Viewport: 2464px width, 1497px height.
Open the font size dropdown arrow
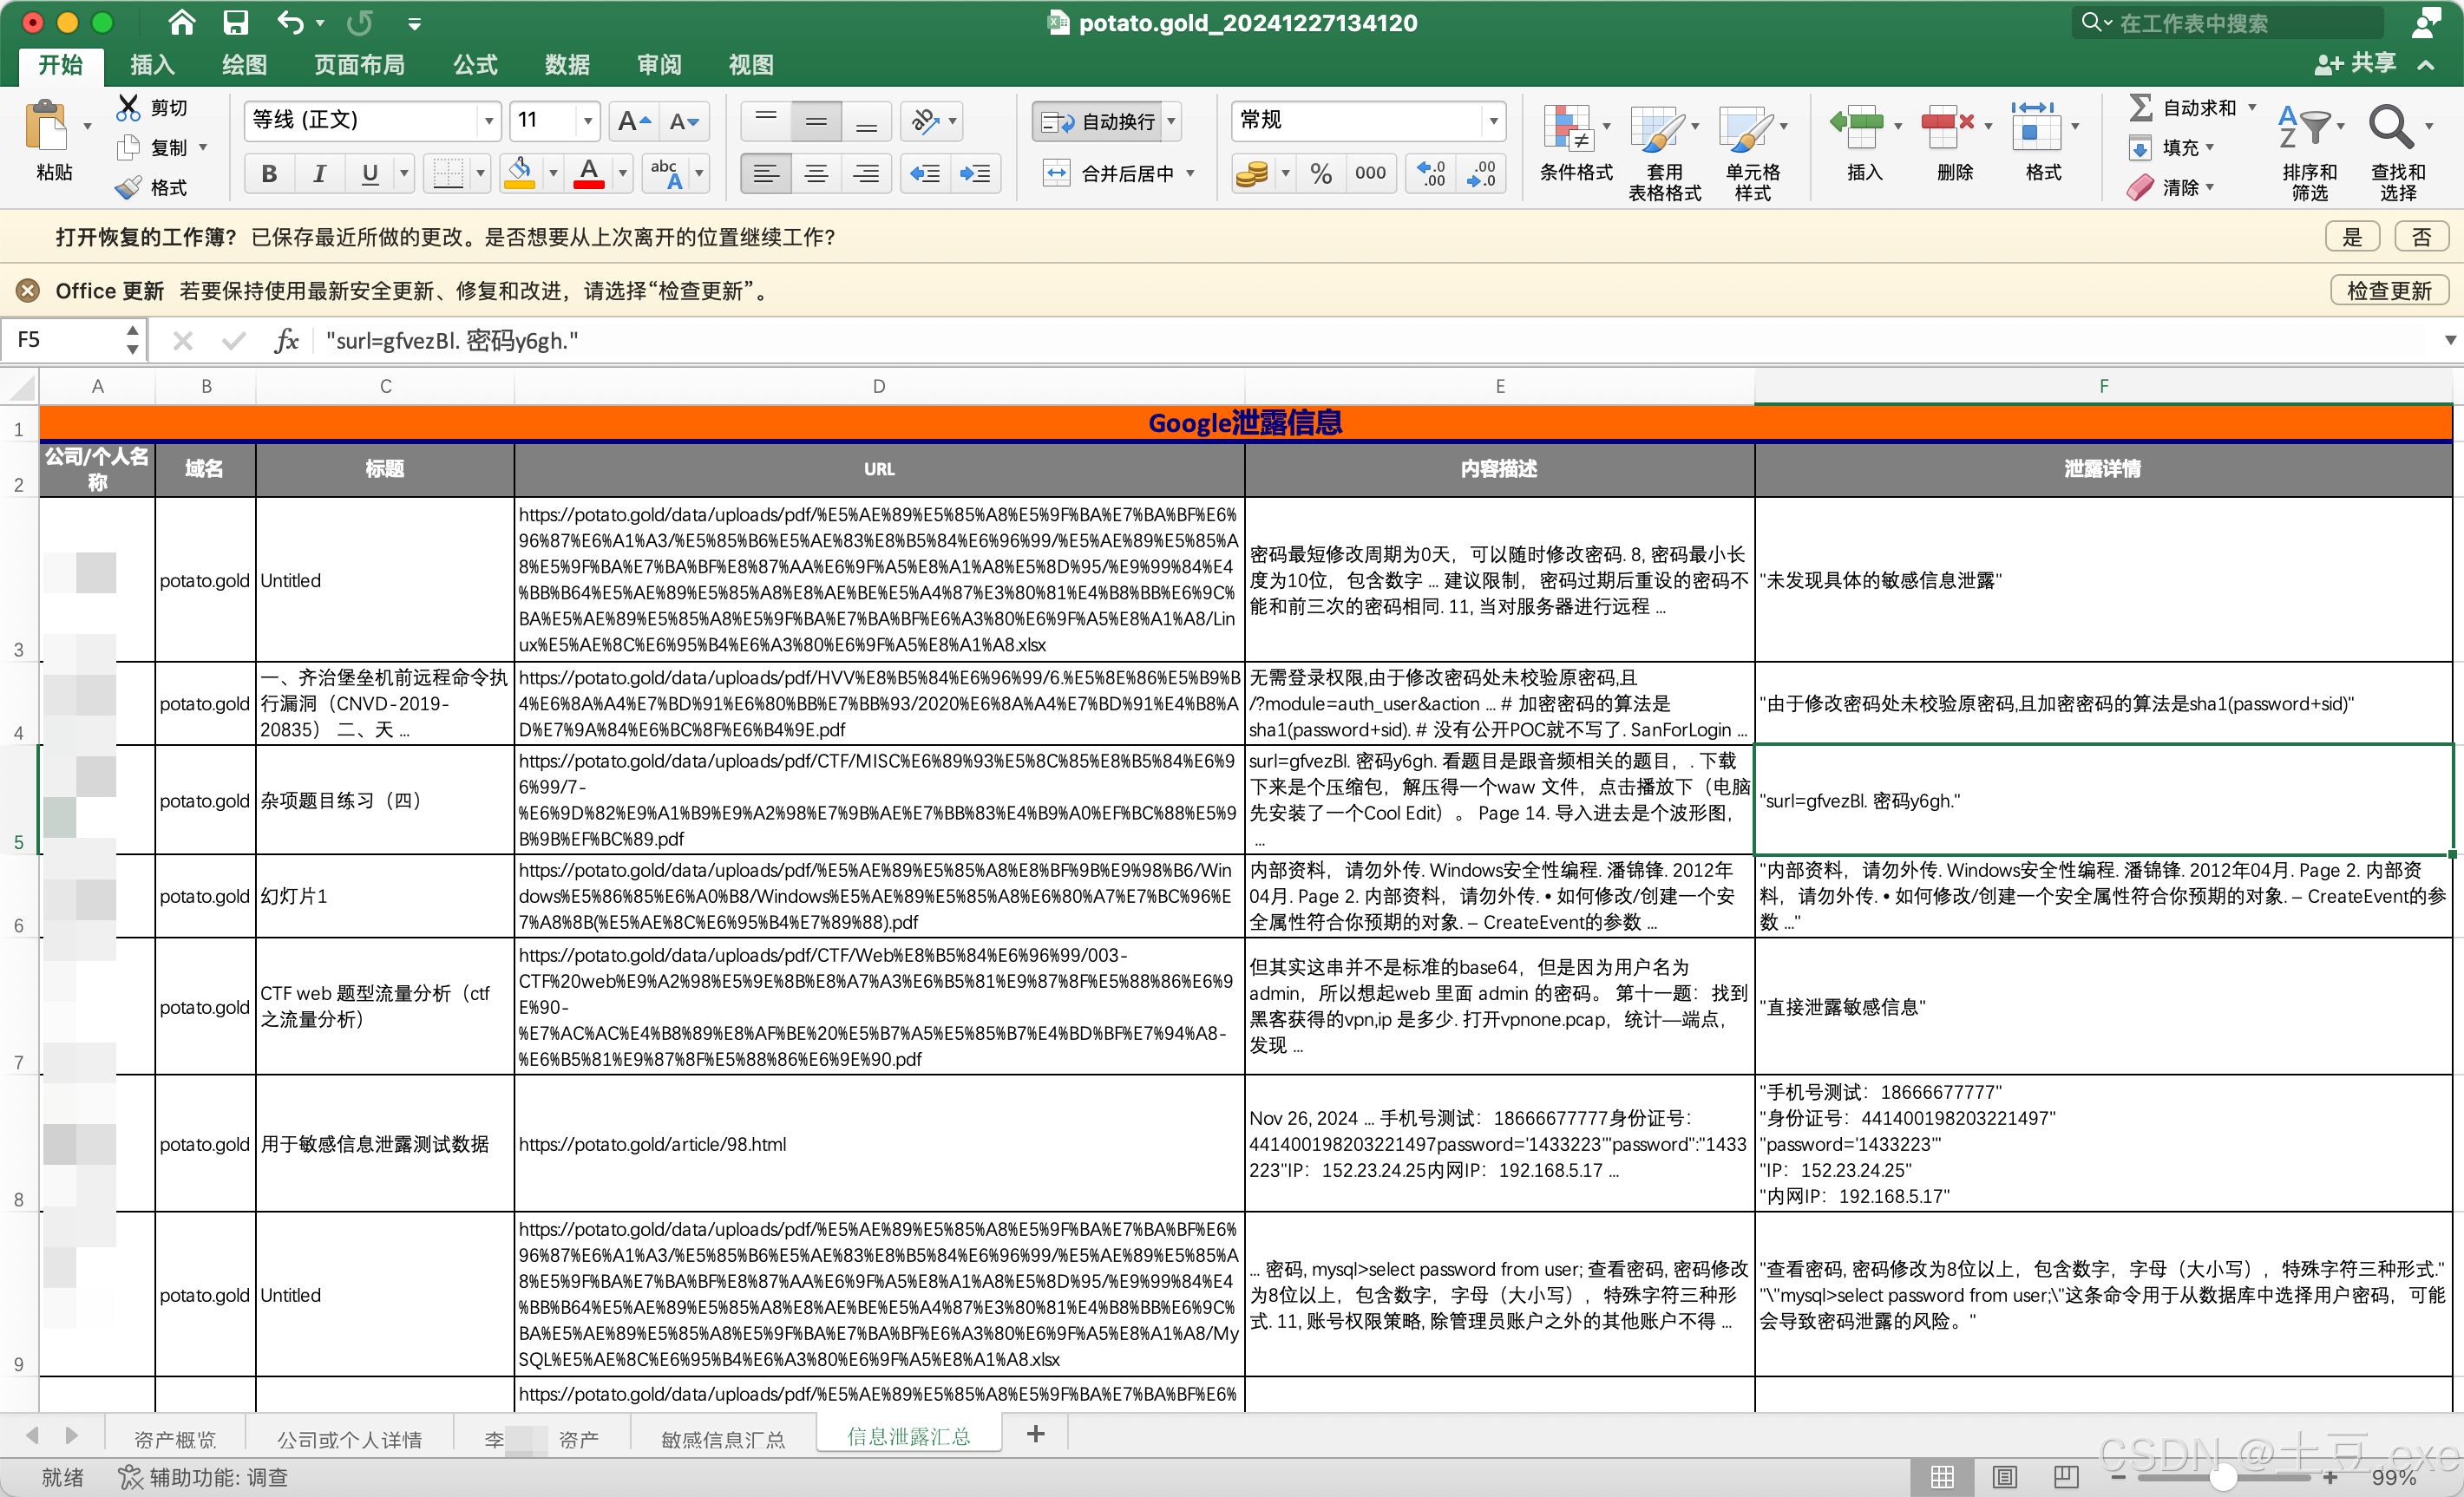587,121
